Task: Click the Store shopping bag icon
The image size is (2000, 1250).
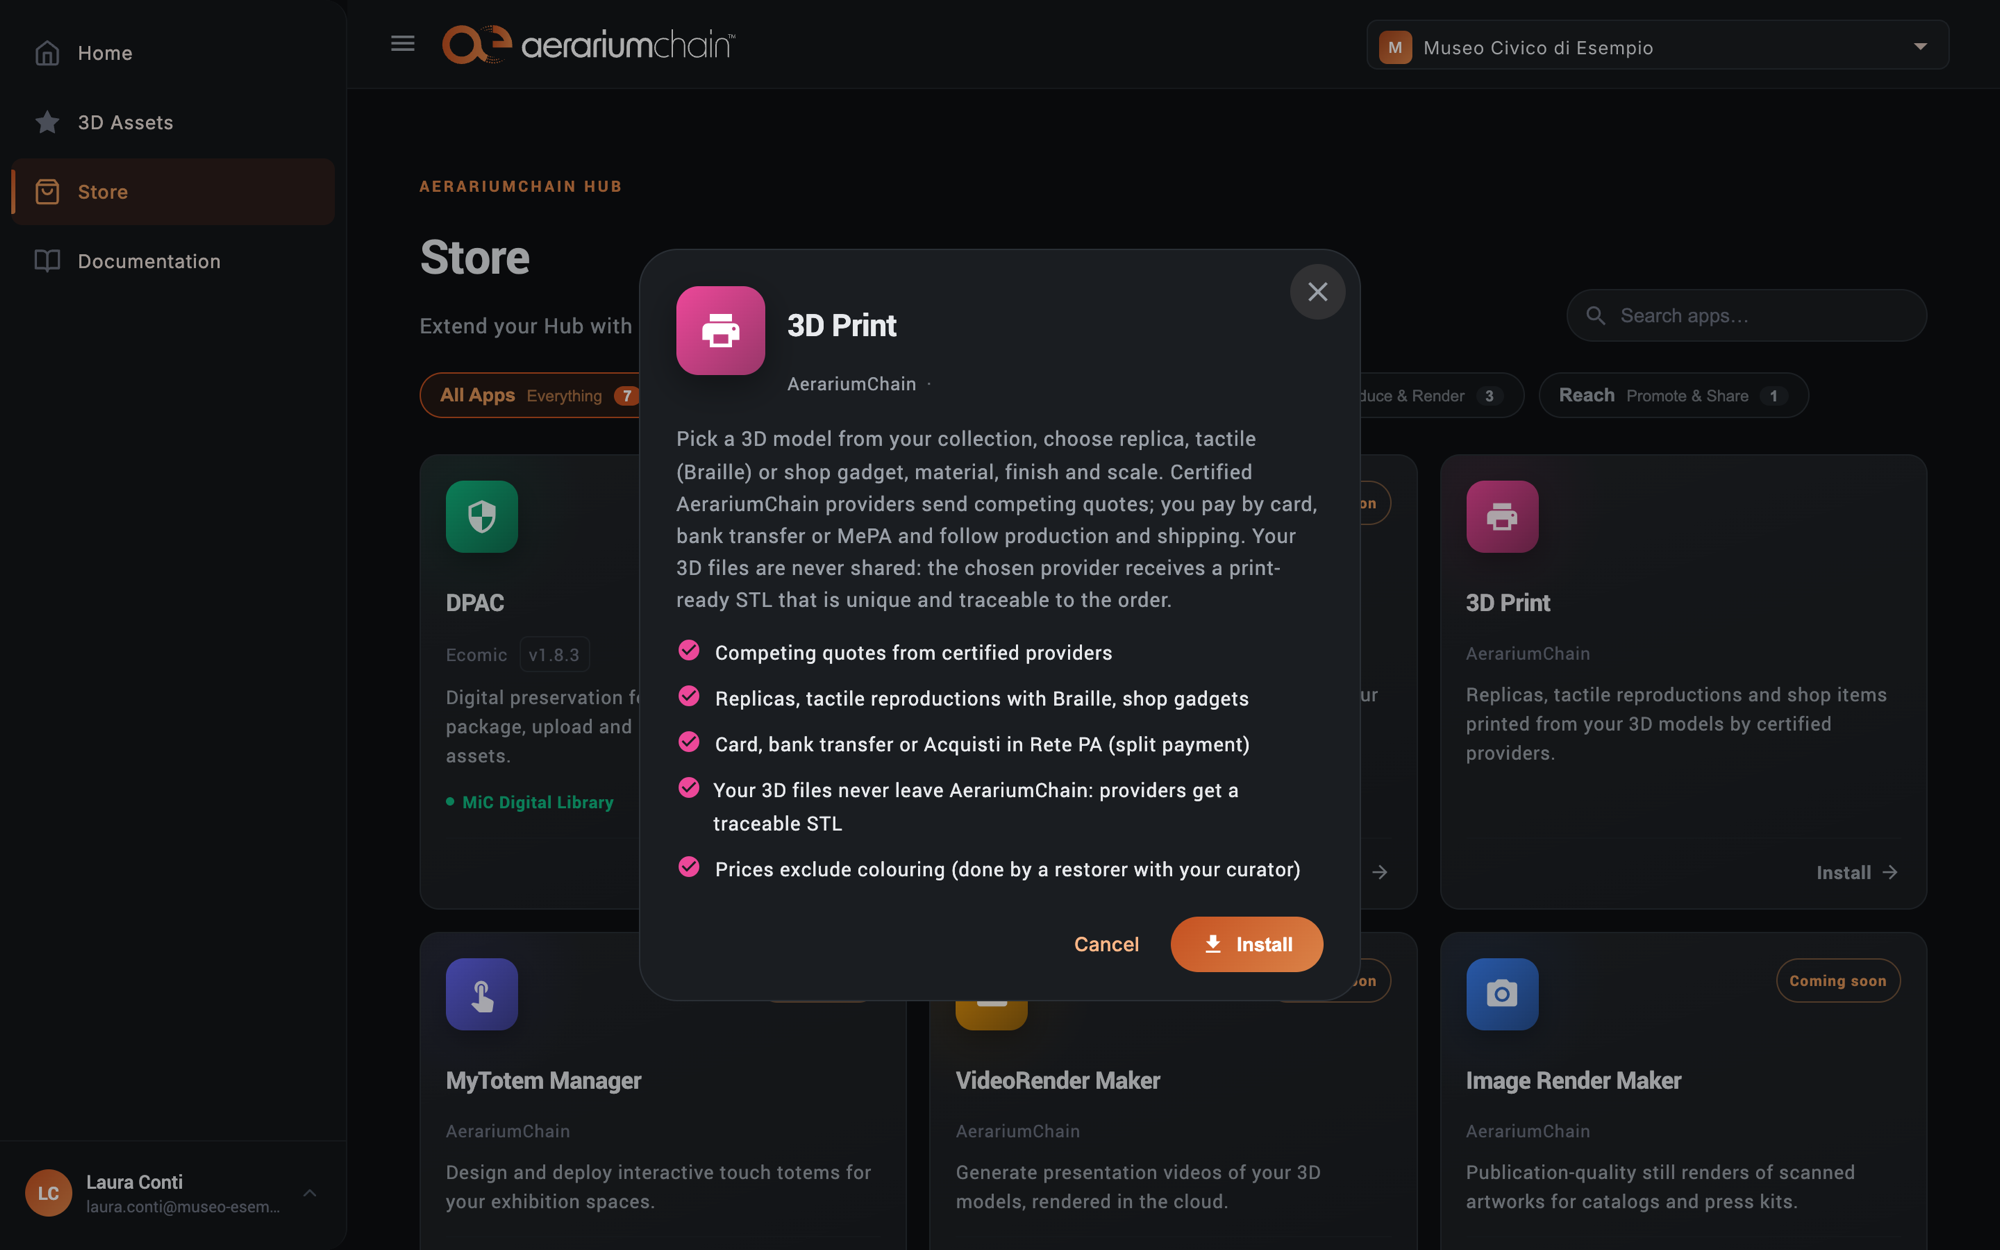Action: pos(47,192)
